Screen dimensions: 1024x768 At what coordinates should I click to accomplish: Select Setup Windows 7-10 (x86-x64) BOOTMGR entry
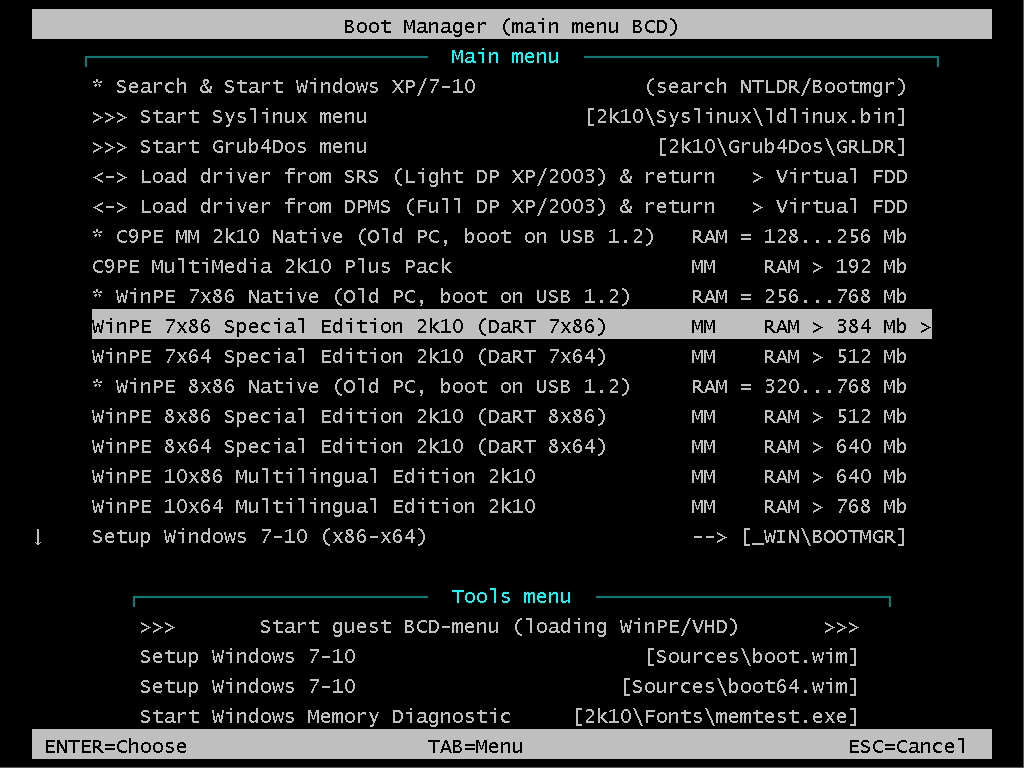pos(259,537)
